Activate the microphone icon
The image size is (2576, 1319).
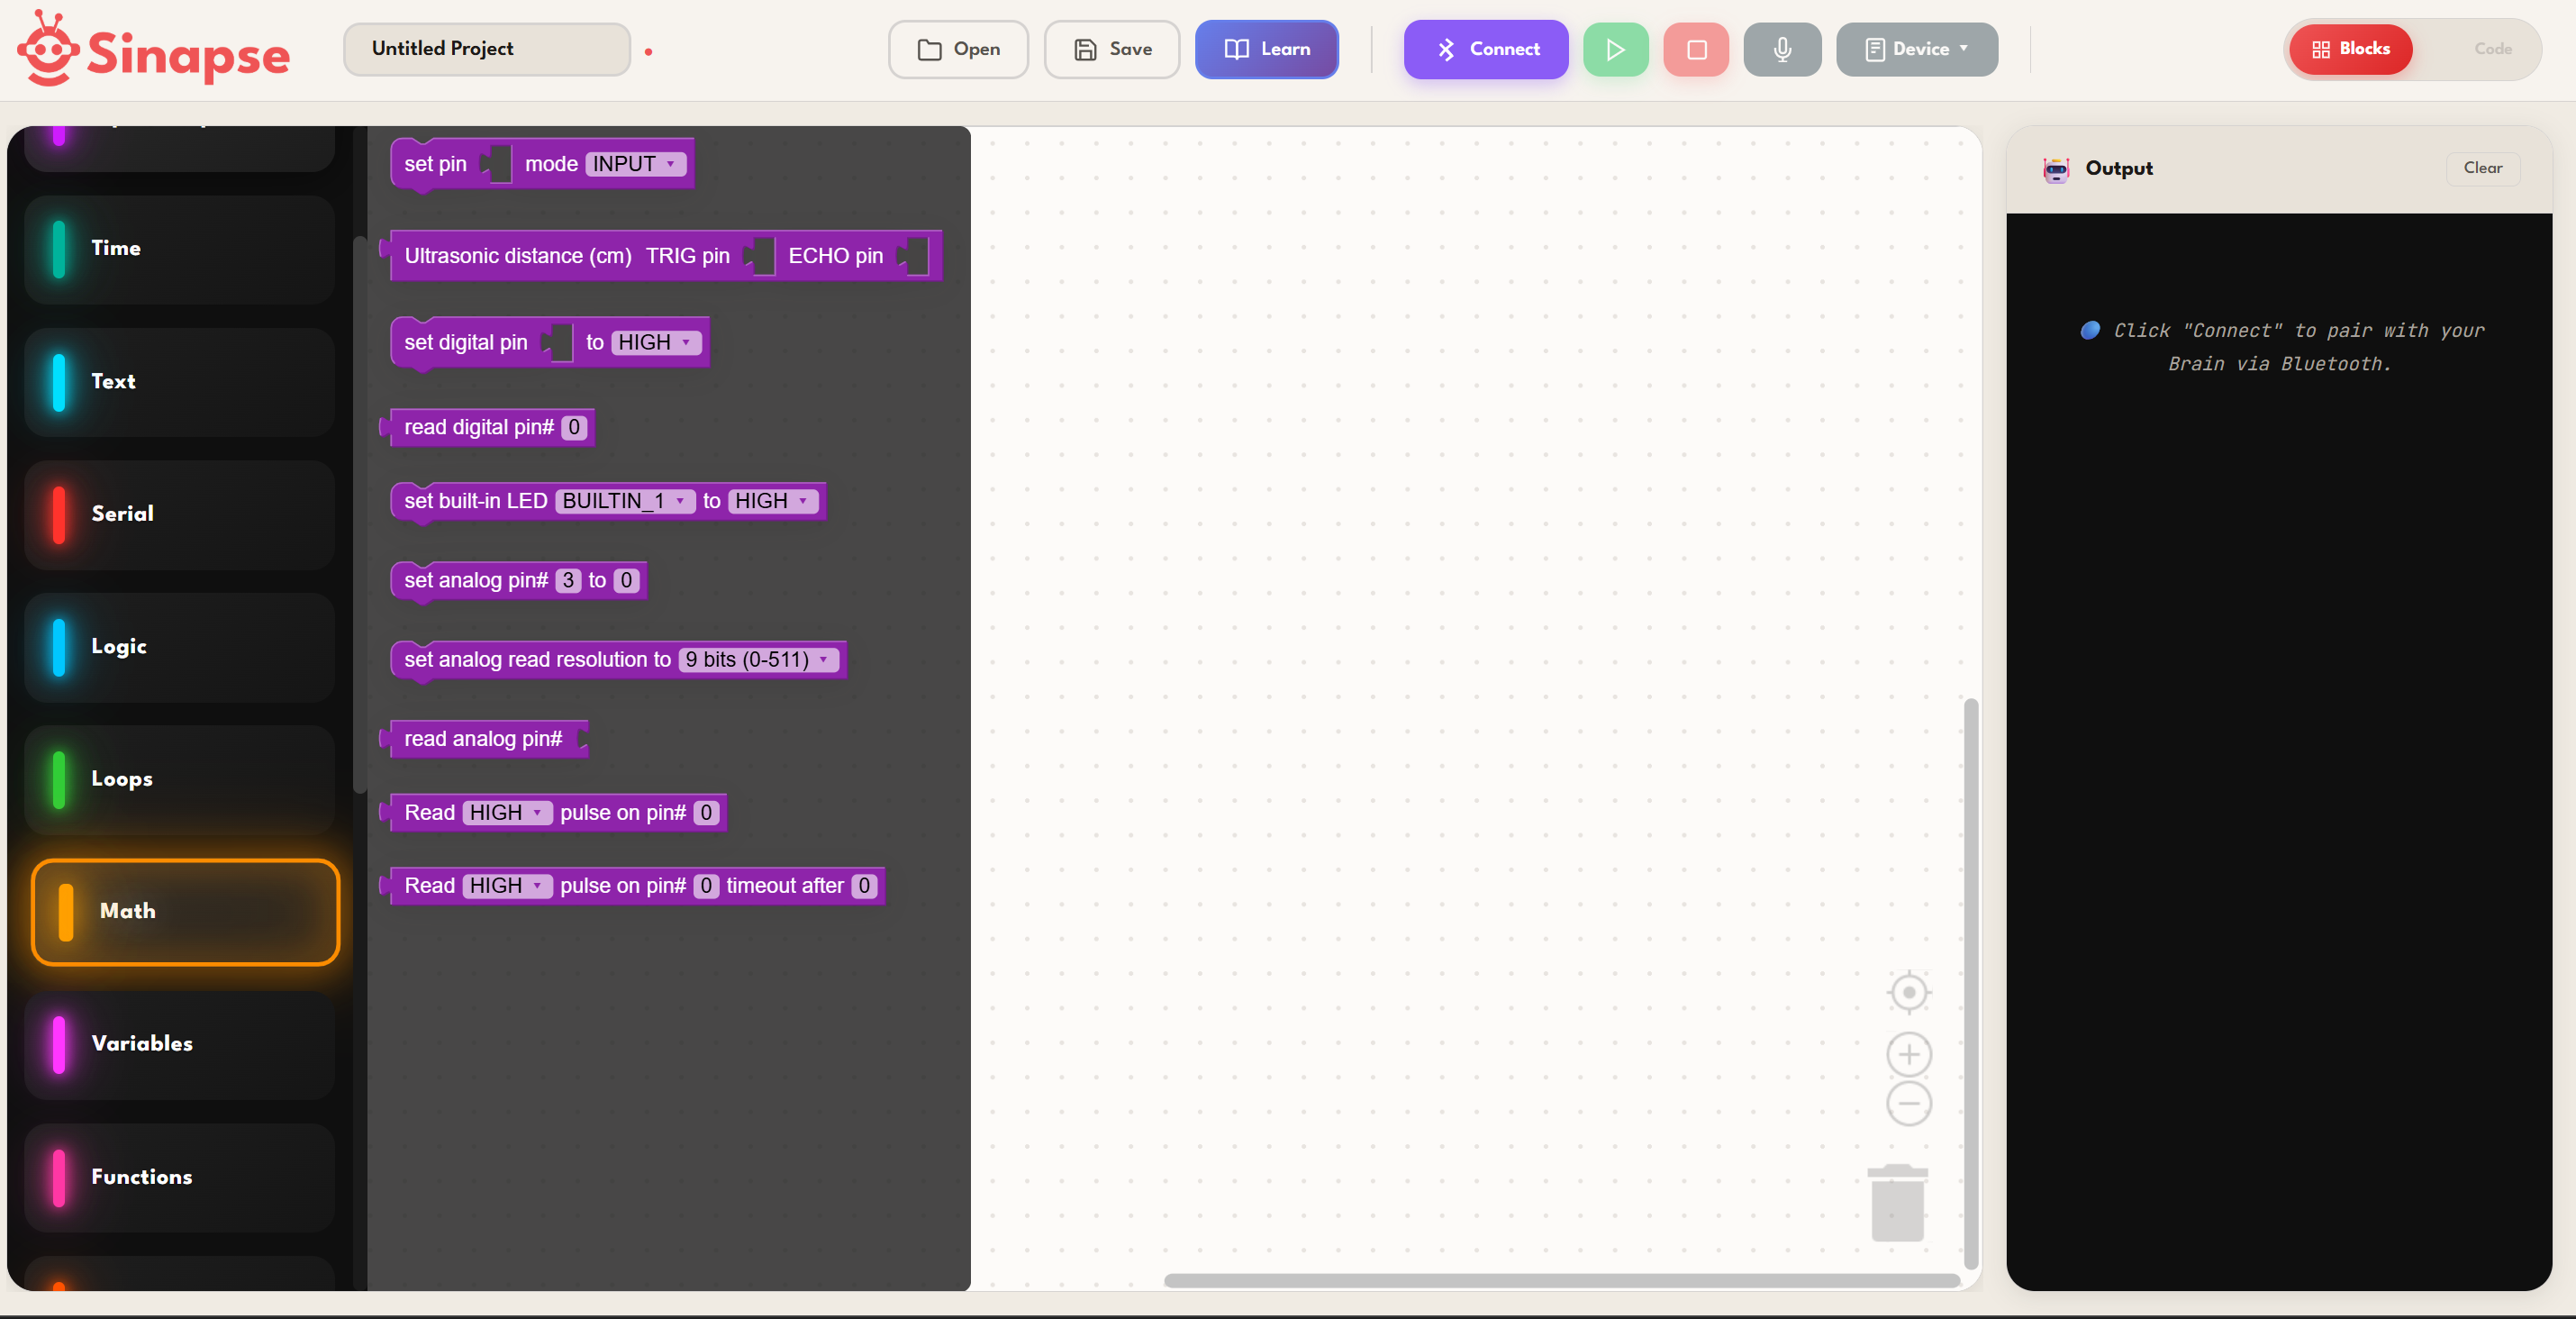1781,49
